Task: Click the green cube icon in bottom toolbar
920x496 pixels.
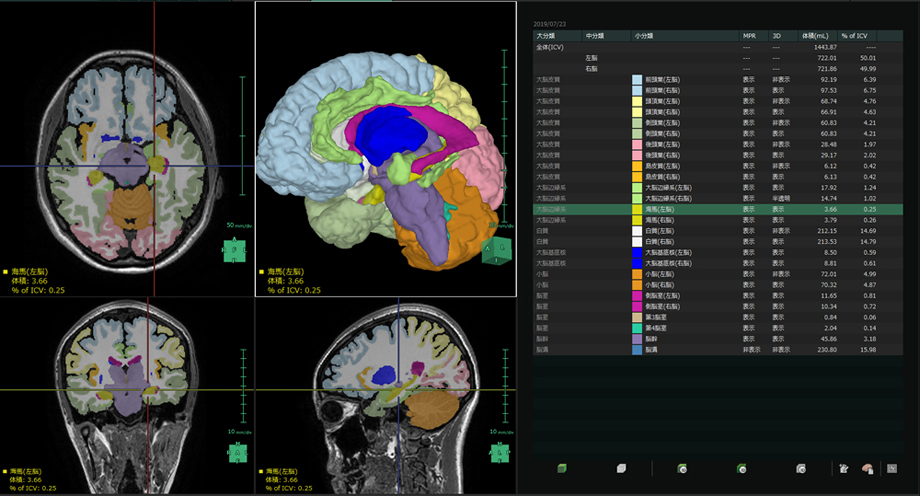Action: click(562, 468)
